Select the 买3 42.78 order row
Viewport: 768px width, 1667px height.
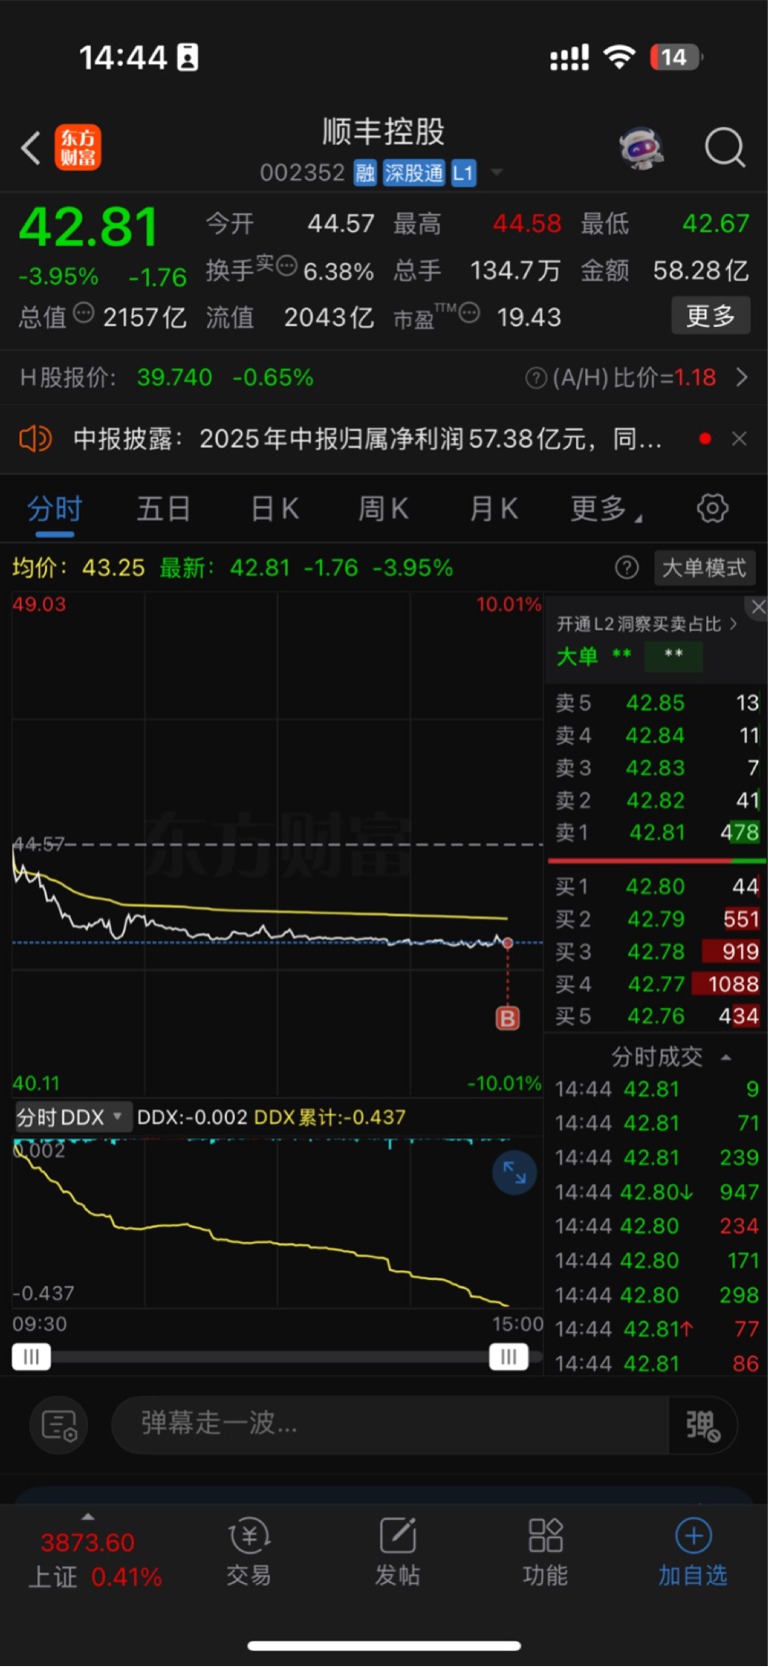[657, 951]
